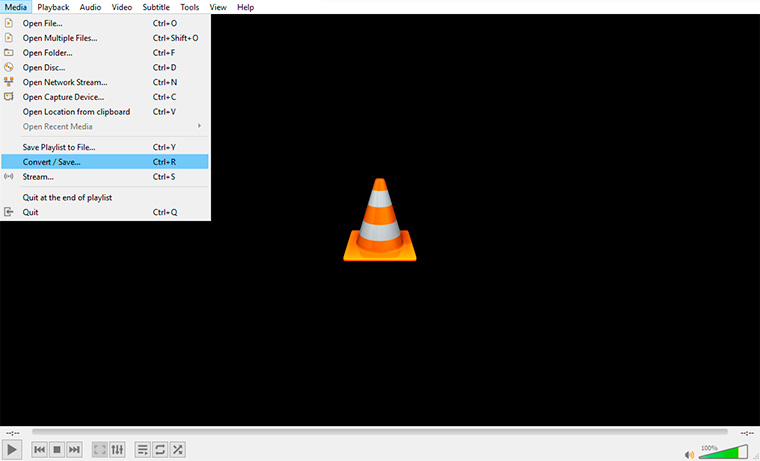Toggle fullscreen video mode

[99, 450]
